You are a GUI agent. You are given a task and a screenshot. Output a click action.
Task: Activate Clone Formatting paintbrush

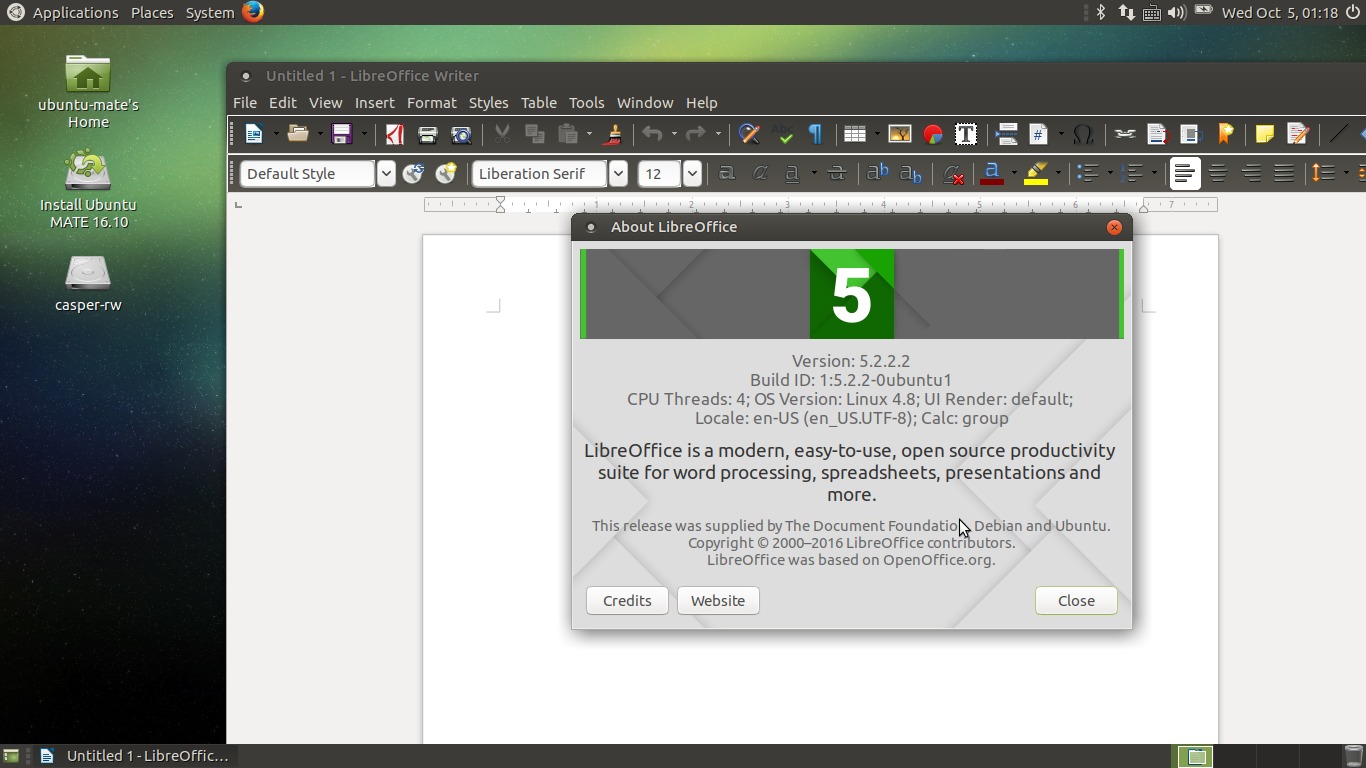click(613, 134)
